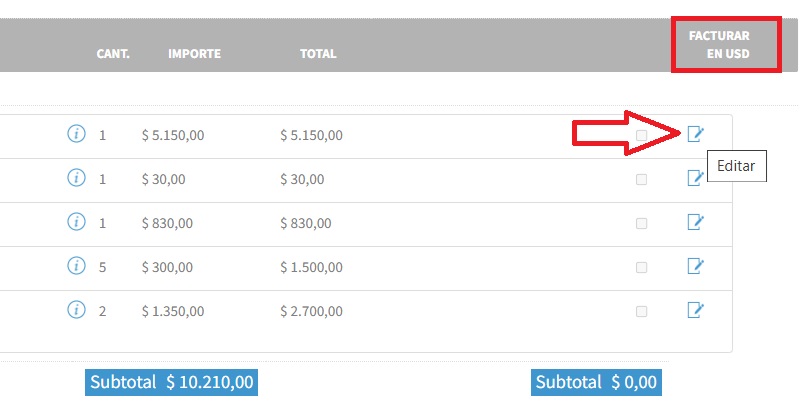Open info icon for $300,00 row
Screen dimensions: 804x420
[76, 266]
